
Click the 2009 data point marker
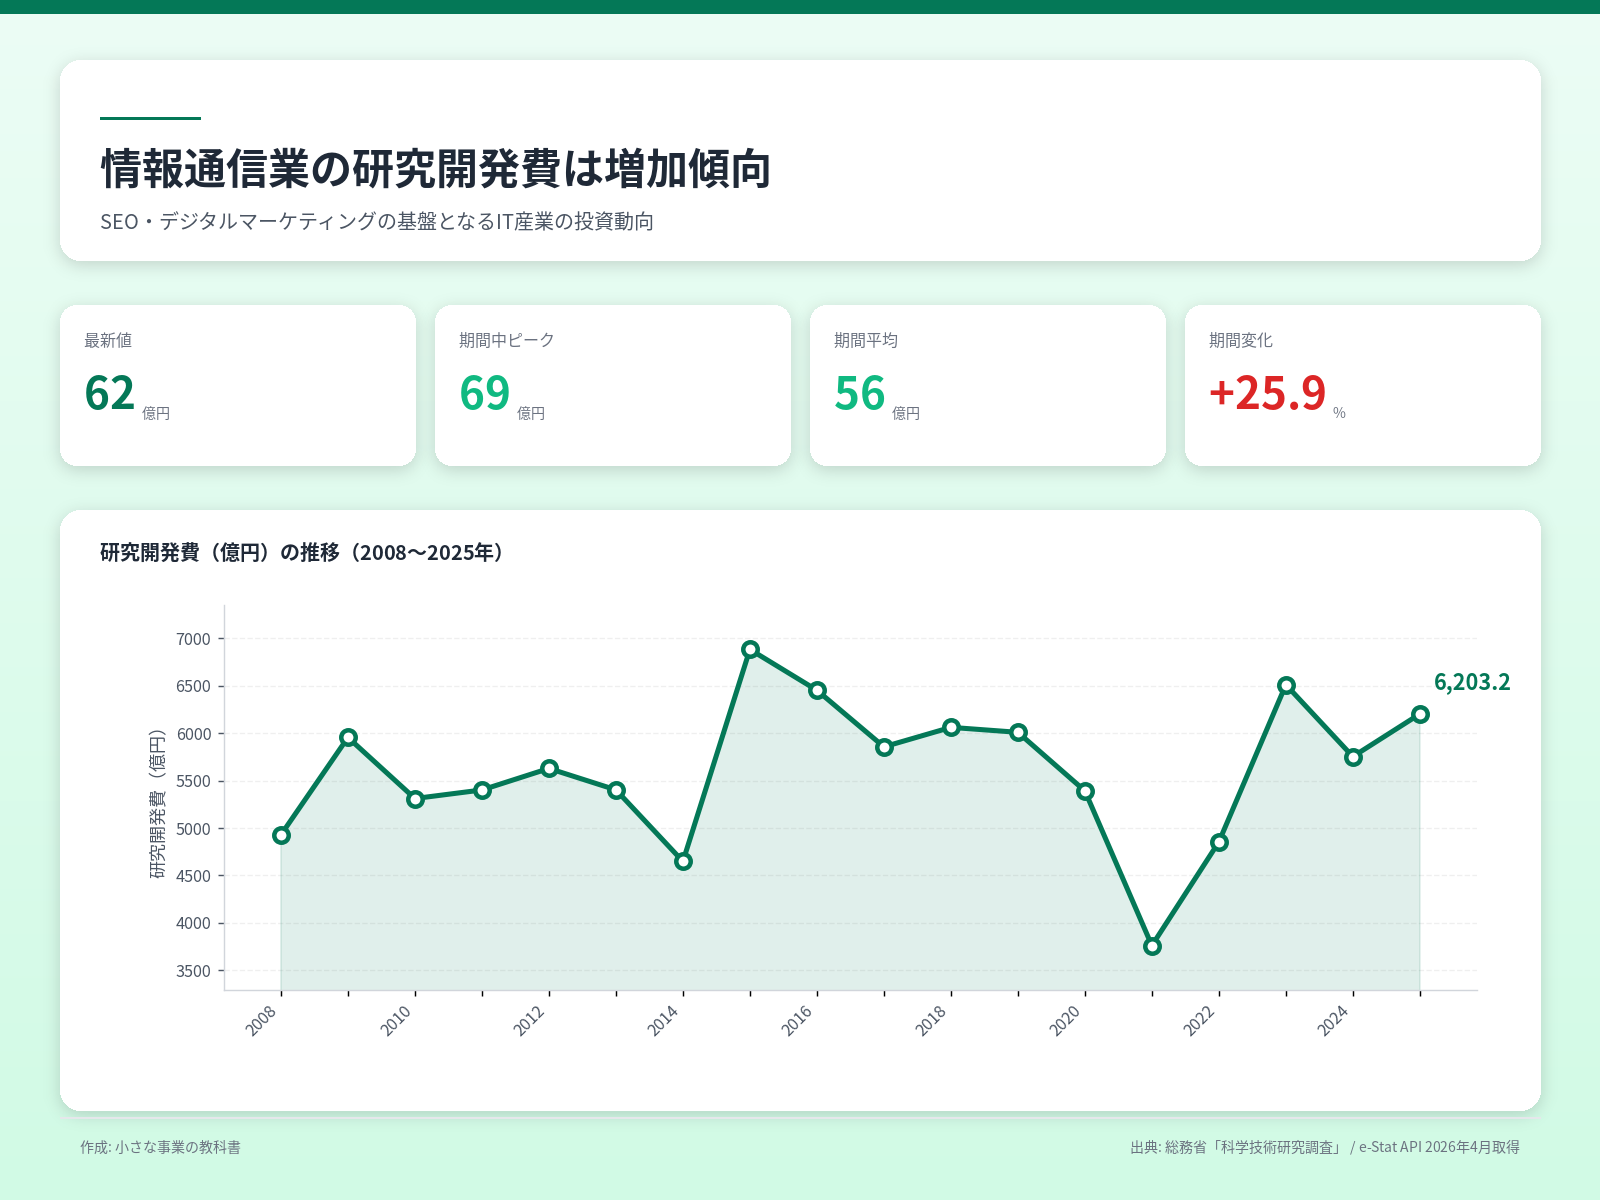[349, 738]
